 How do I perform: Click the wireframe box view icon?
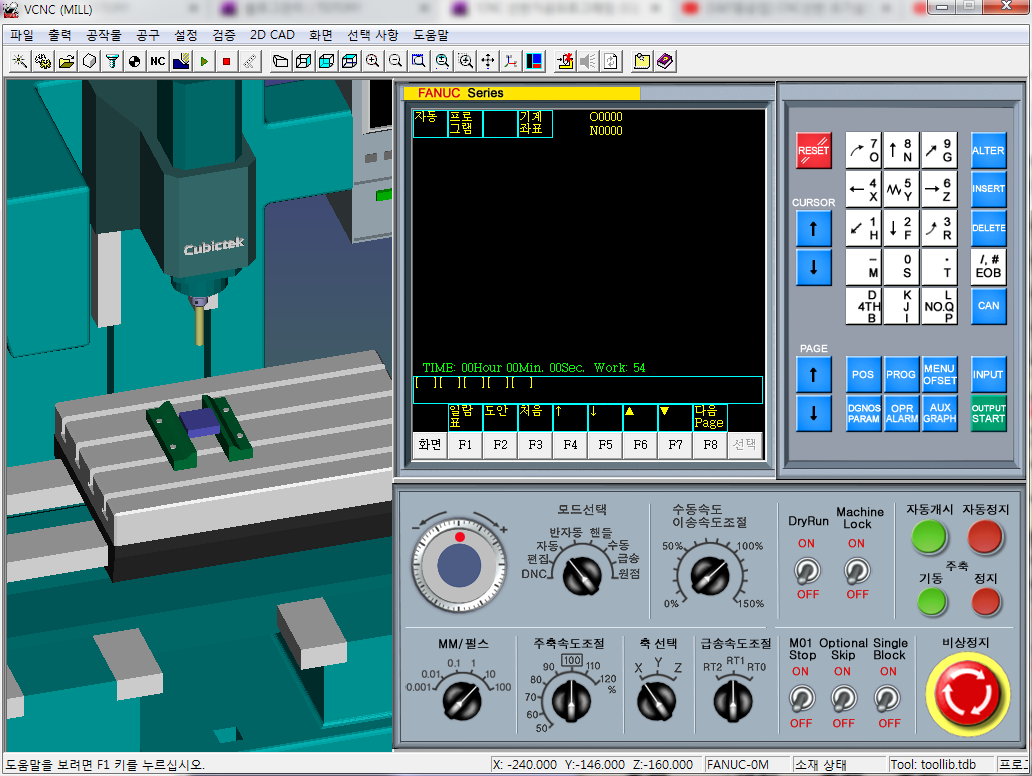pos(303,61)
